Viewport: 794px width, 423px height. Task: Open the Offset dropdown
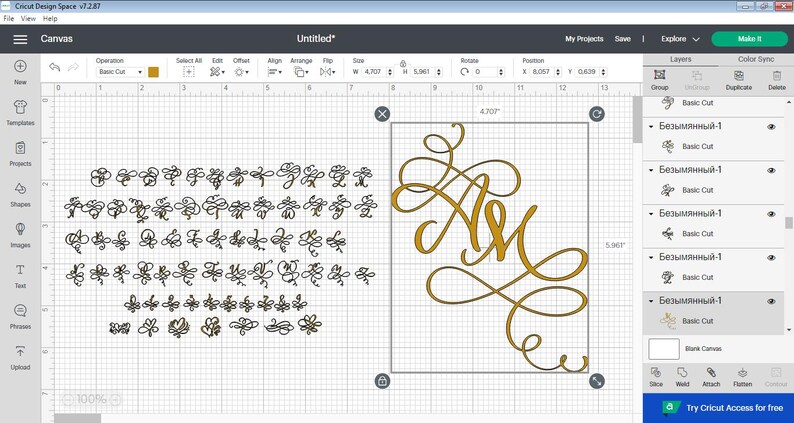click(x=241, y=72)
